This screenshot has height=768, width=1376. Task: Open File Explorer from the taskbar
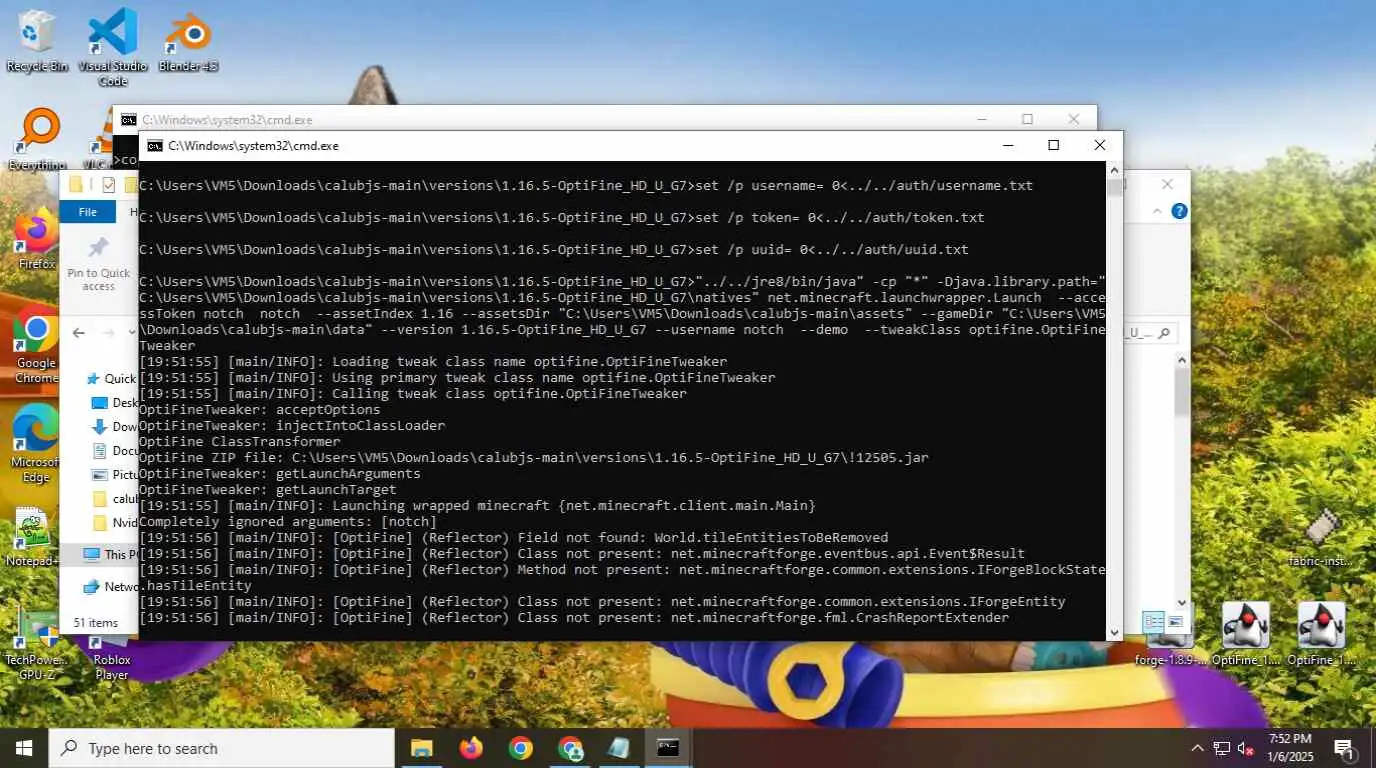tap(421, 748)
